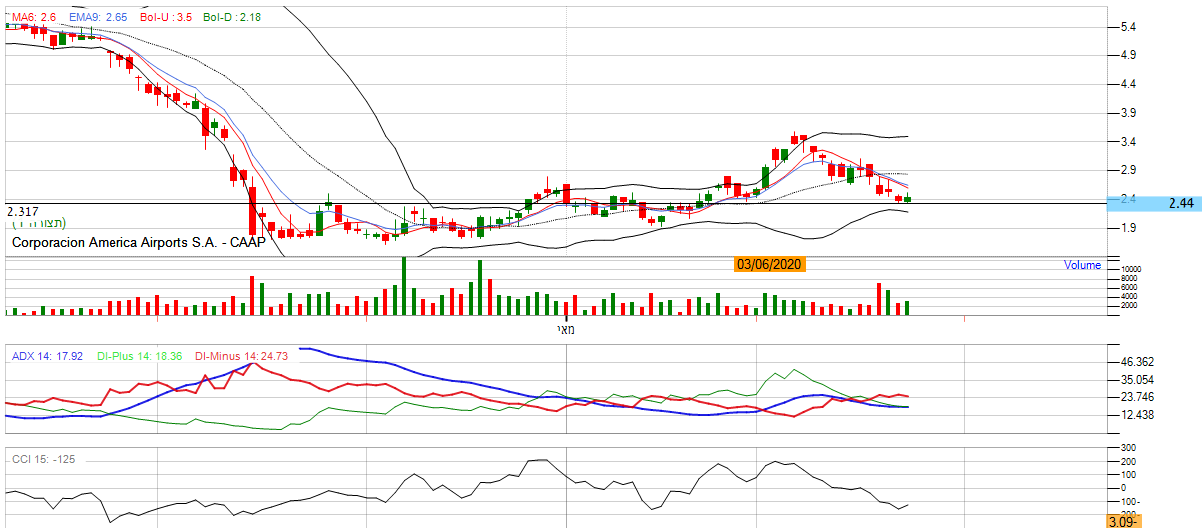Click the Hebrew month label on time axis

point(566,328)
